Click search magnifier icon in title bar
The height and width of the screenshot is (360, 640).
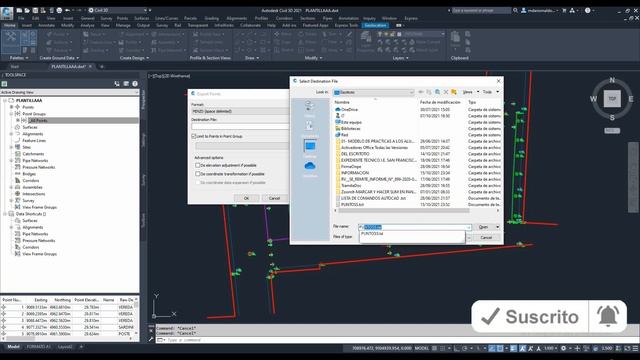click(x=516, y=10)
